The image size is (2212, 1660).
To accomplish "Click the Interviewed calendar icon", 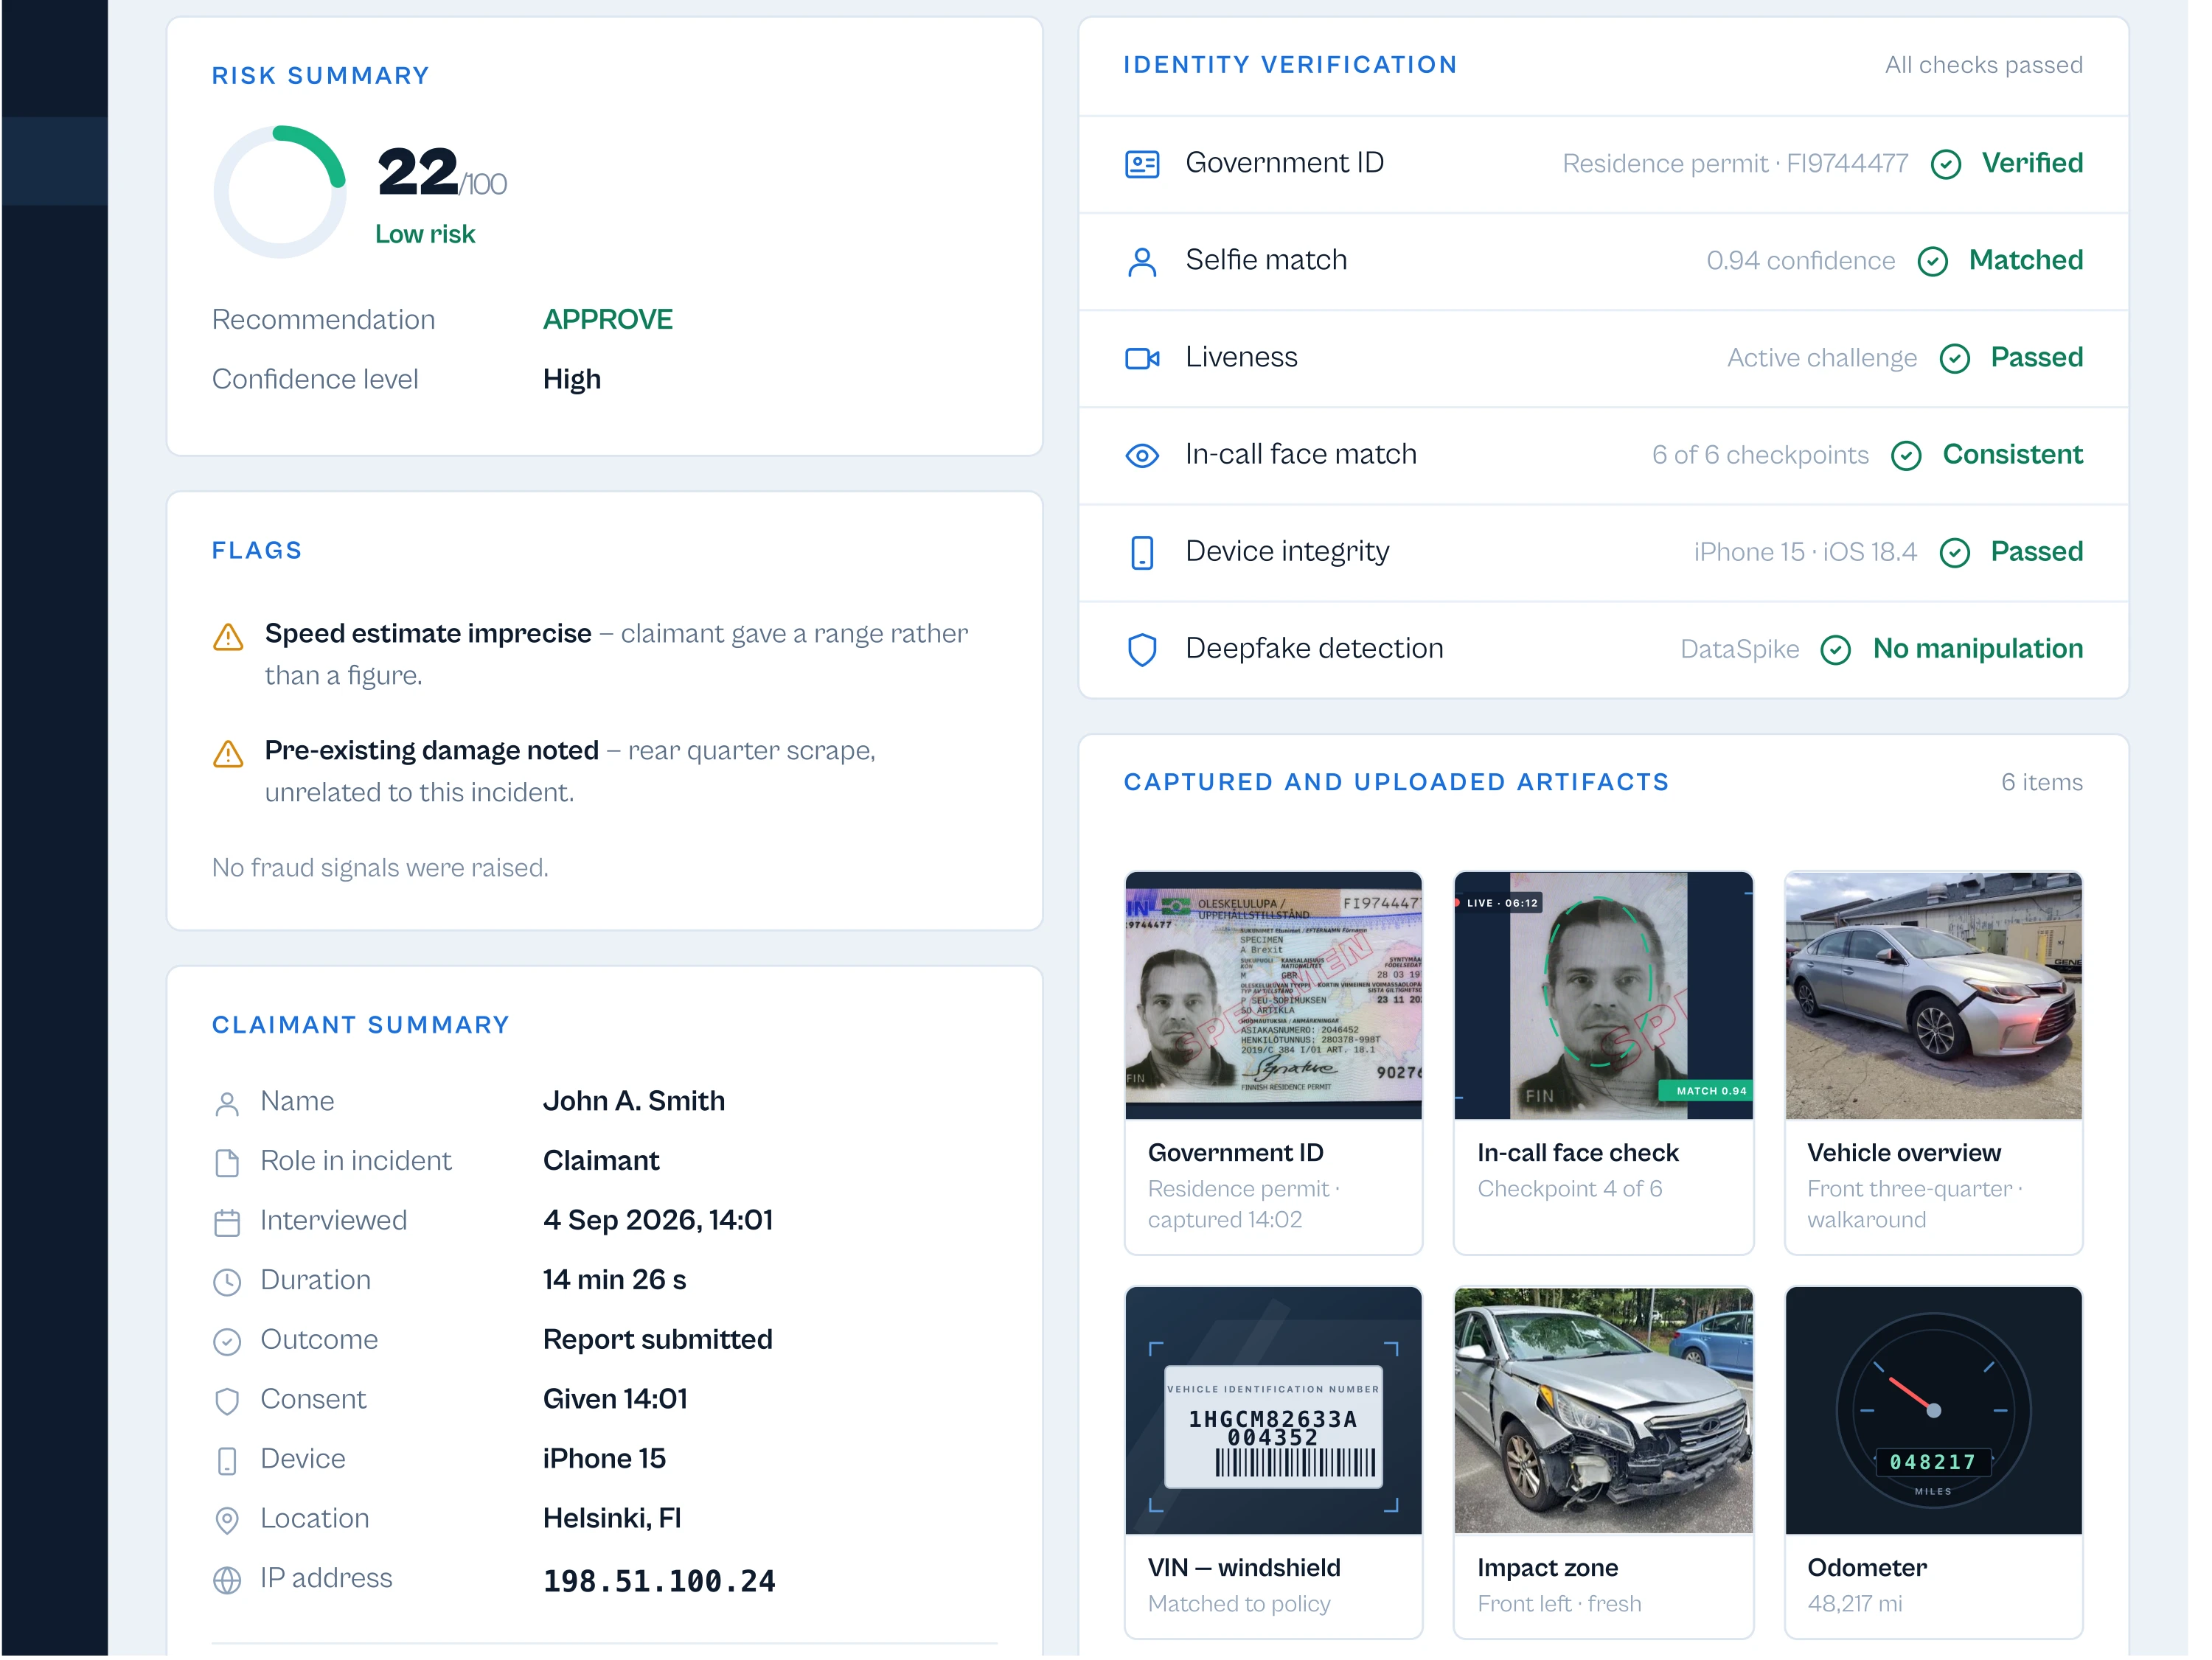I will click(x=227, y=1223).
